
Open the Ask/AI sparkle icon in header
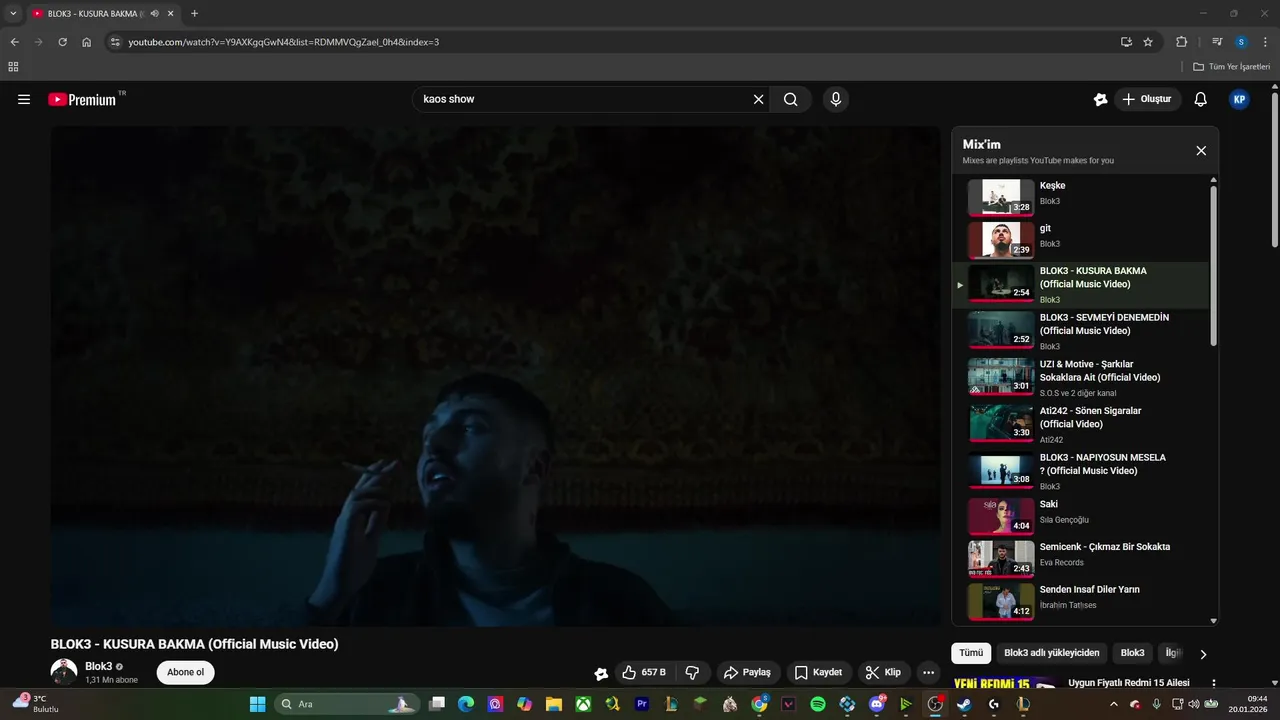(1101, 99)
